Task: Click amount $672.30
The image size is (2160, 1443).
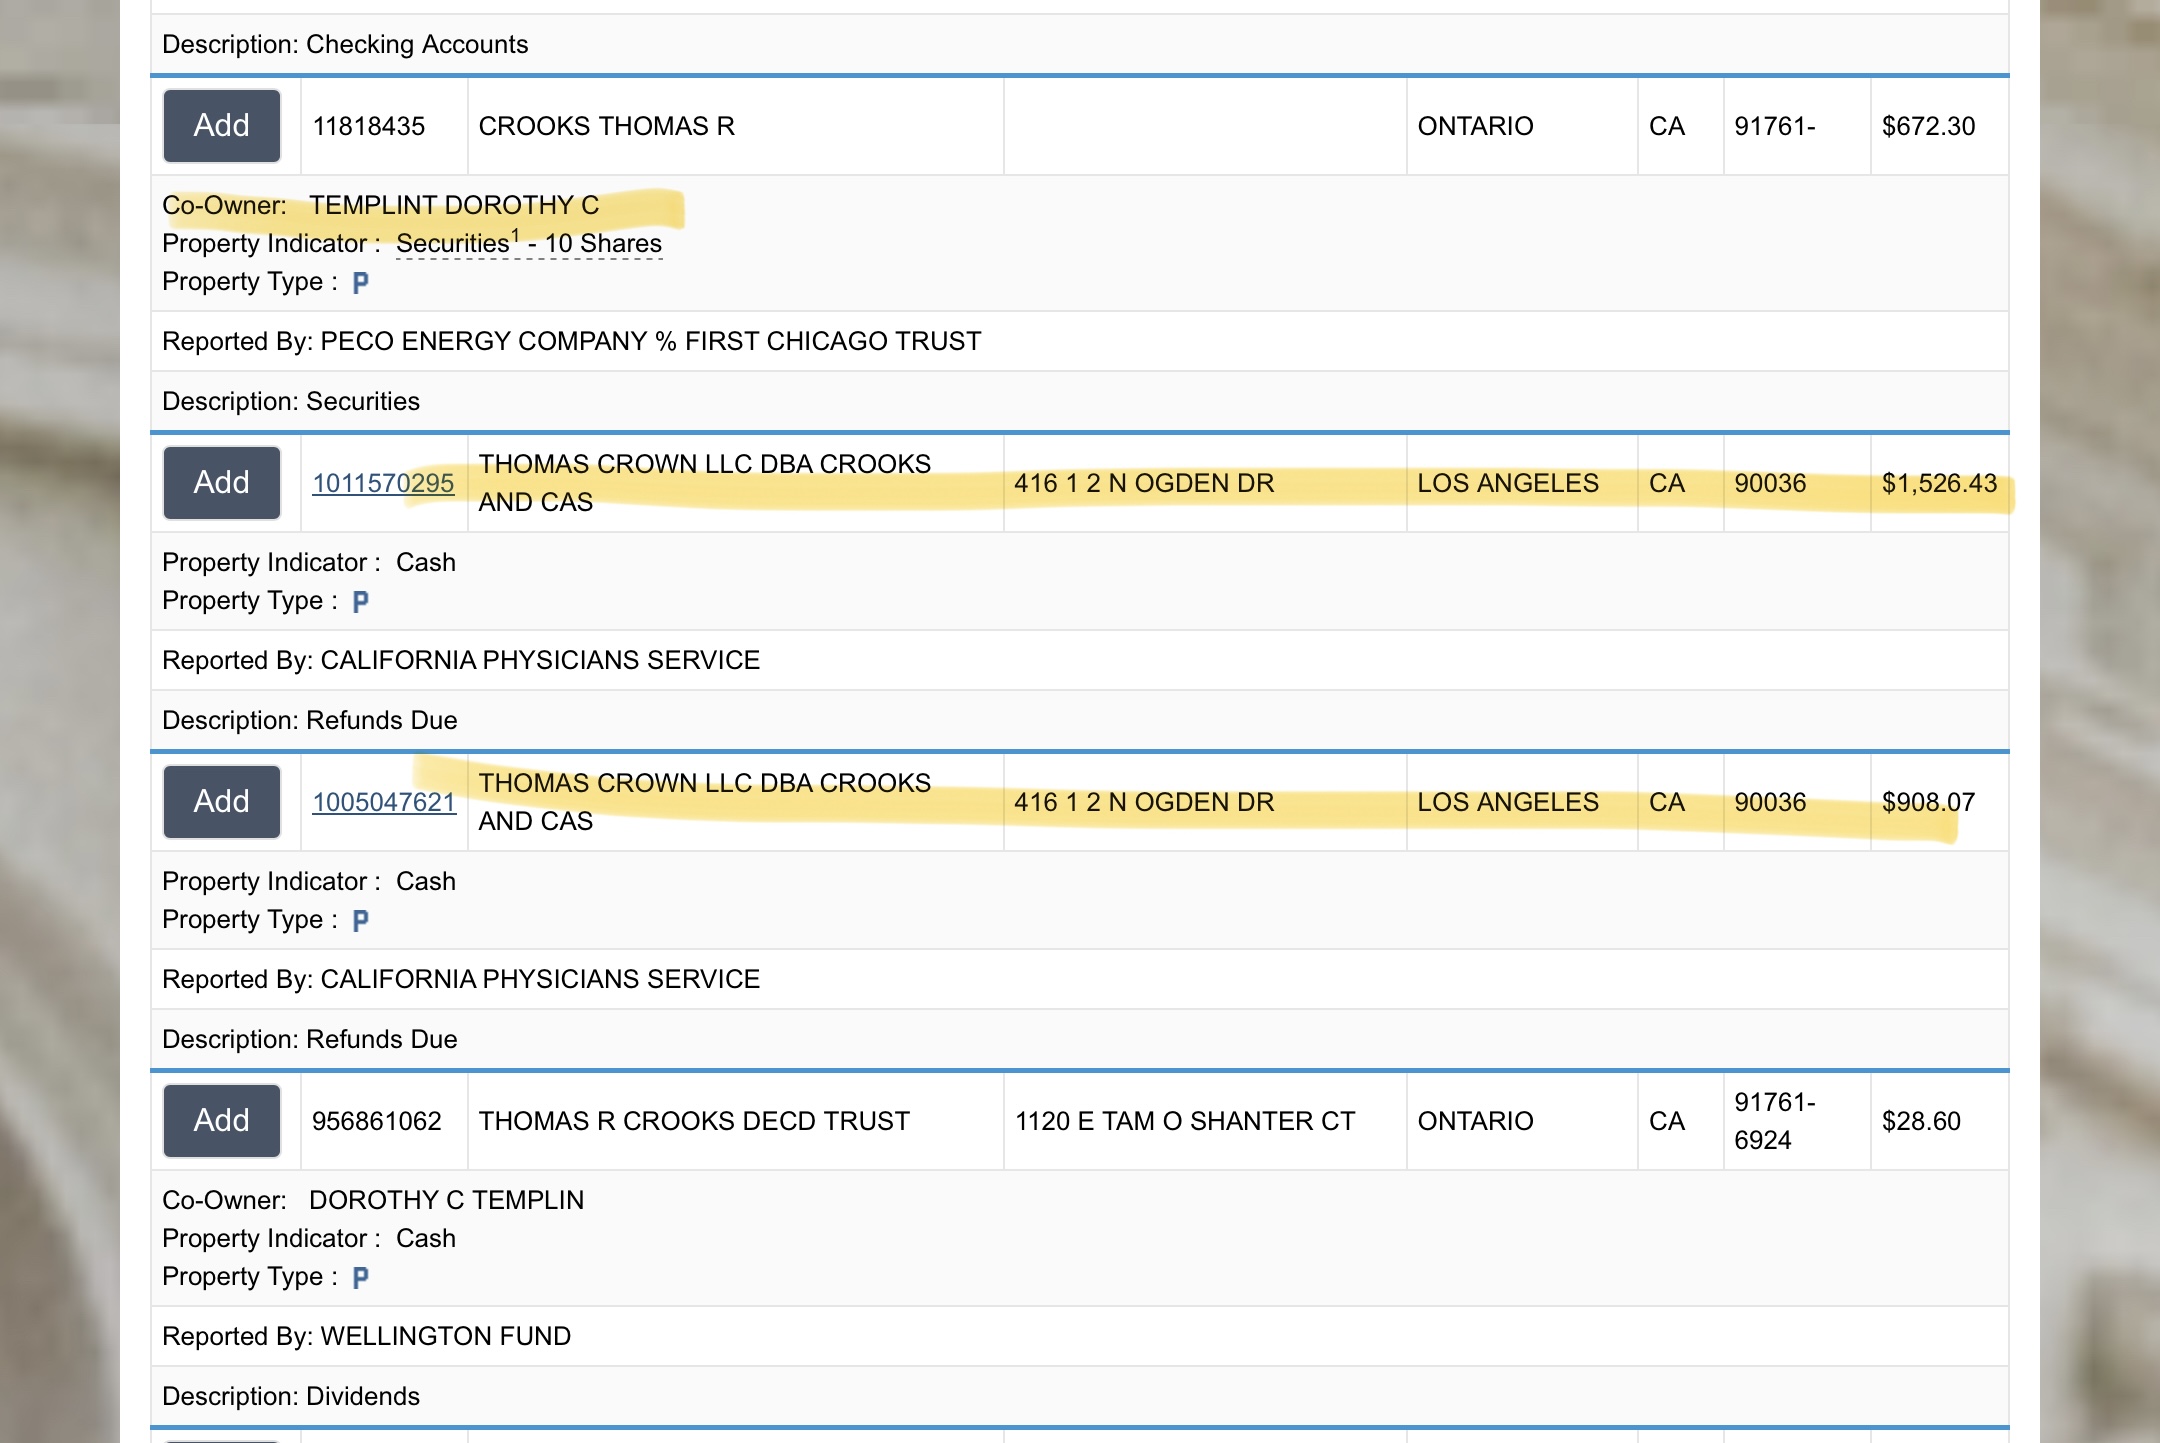Action: (1929, 126)
